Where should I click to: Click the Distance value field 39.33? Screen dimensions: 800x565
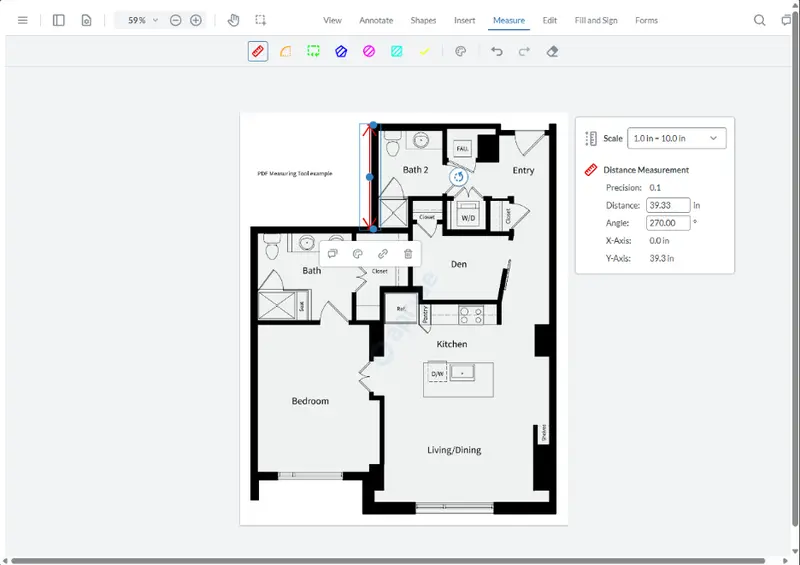pos(668,205)
